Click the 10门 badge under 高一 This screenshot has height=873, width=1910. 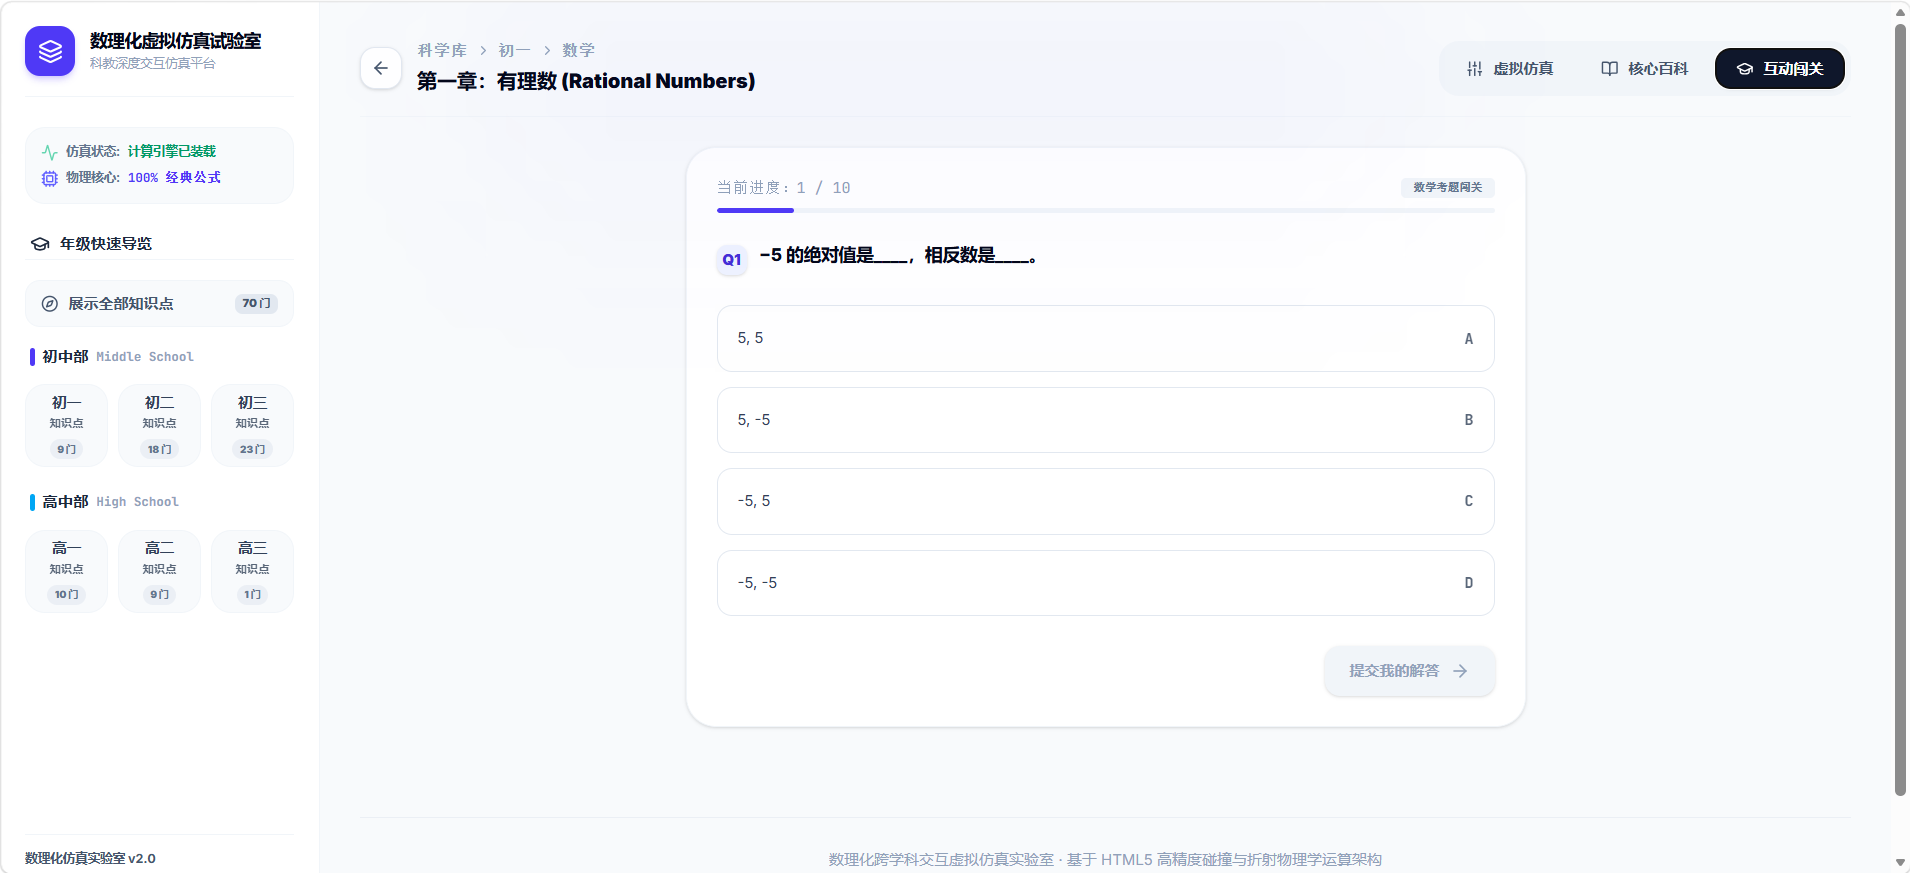67,595
